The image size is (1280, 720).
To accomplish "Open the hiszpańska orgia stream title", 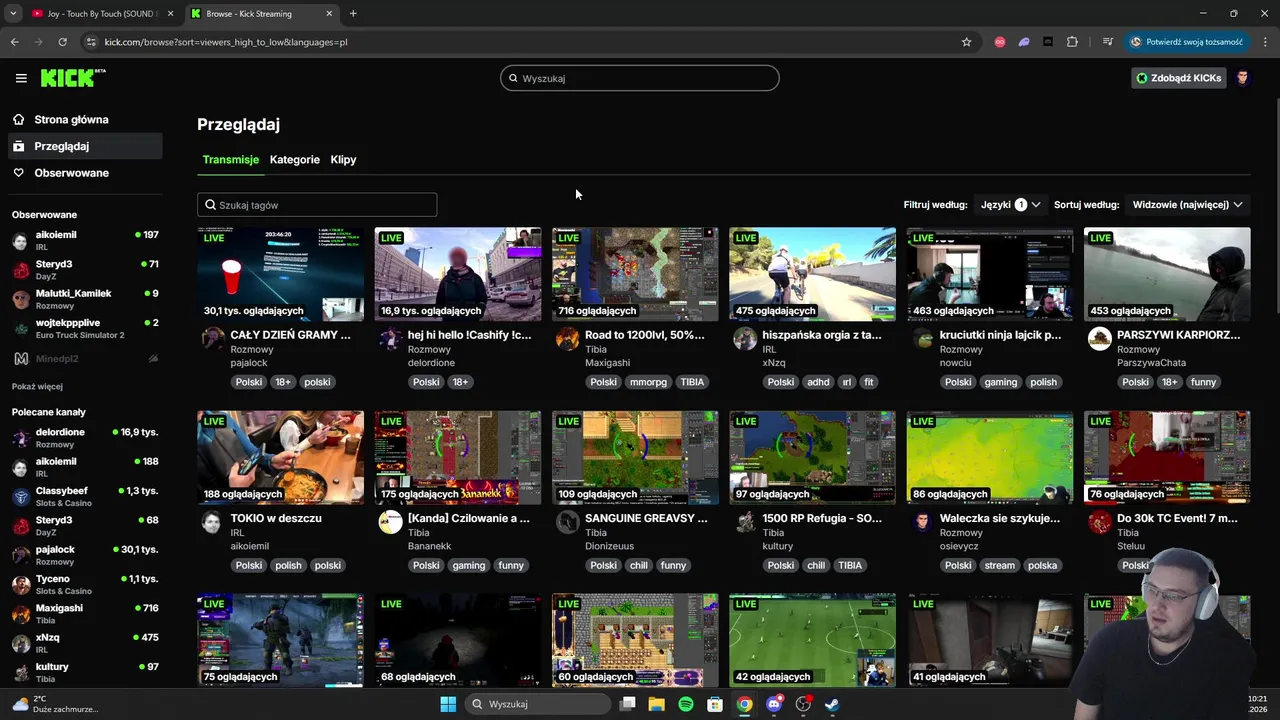I will [x=822, y=335].
